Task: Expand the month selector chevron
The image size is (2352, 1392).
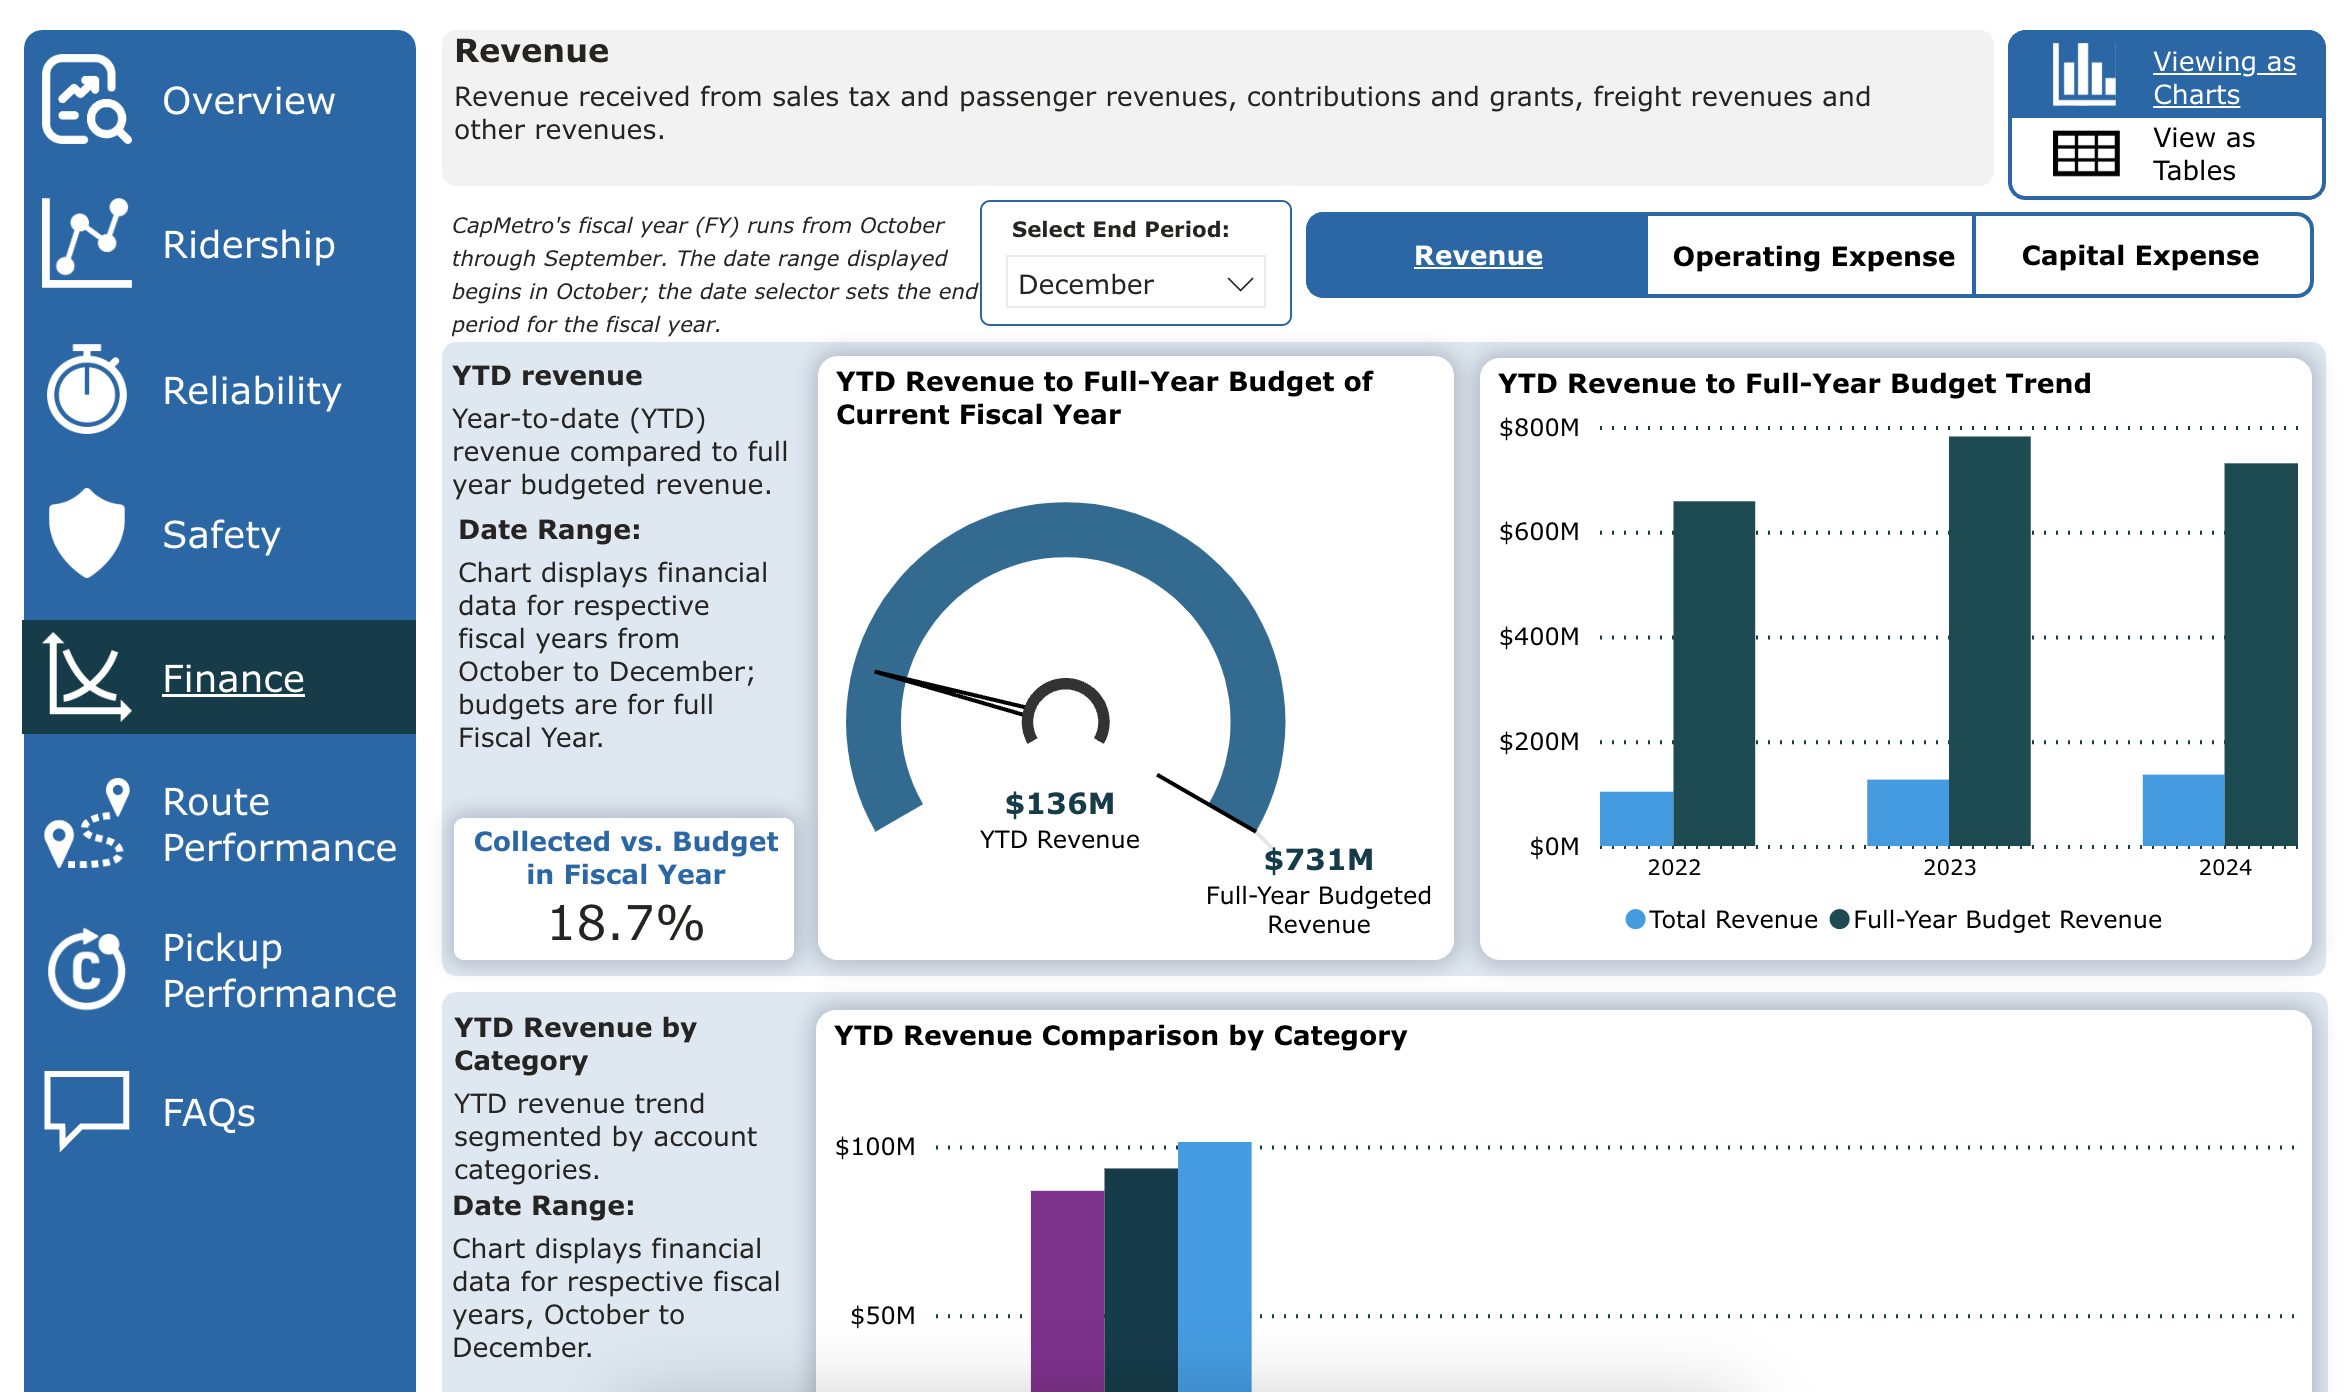Action: pos(1240,283)
